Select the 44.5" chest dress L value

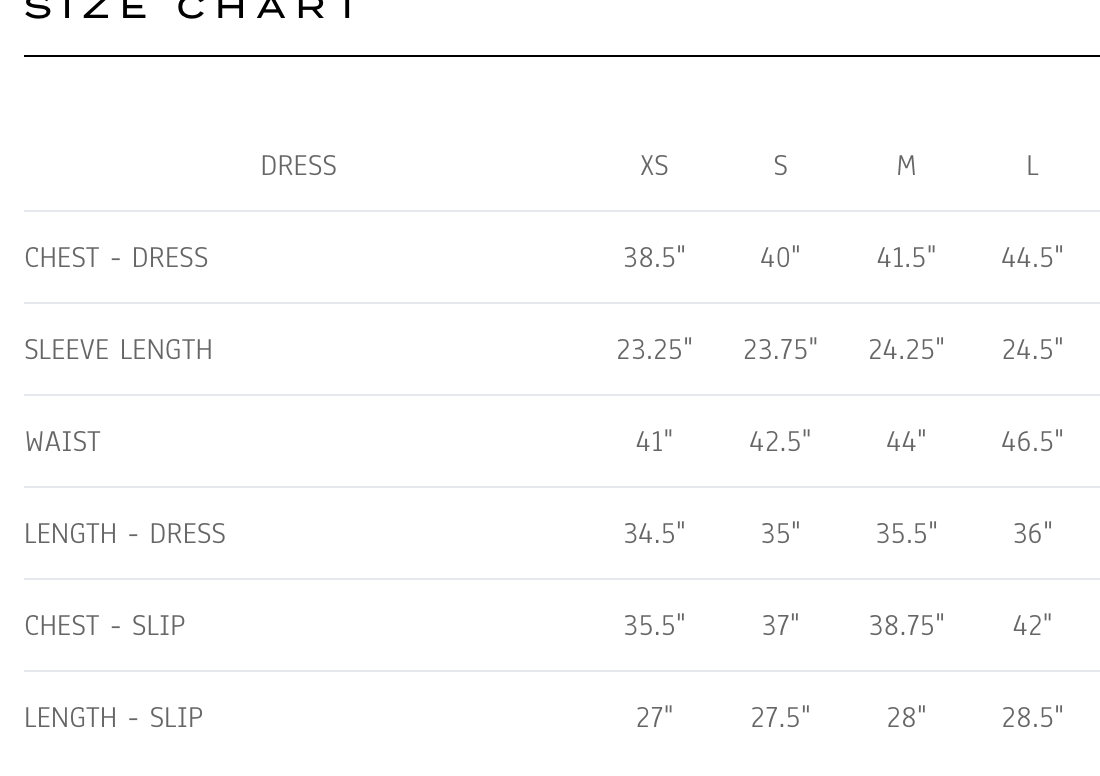tap(1032, 258)
